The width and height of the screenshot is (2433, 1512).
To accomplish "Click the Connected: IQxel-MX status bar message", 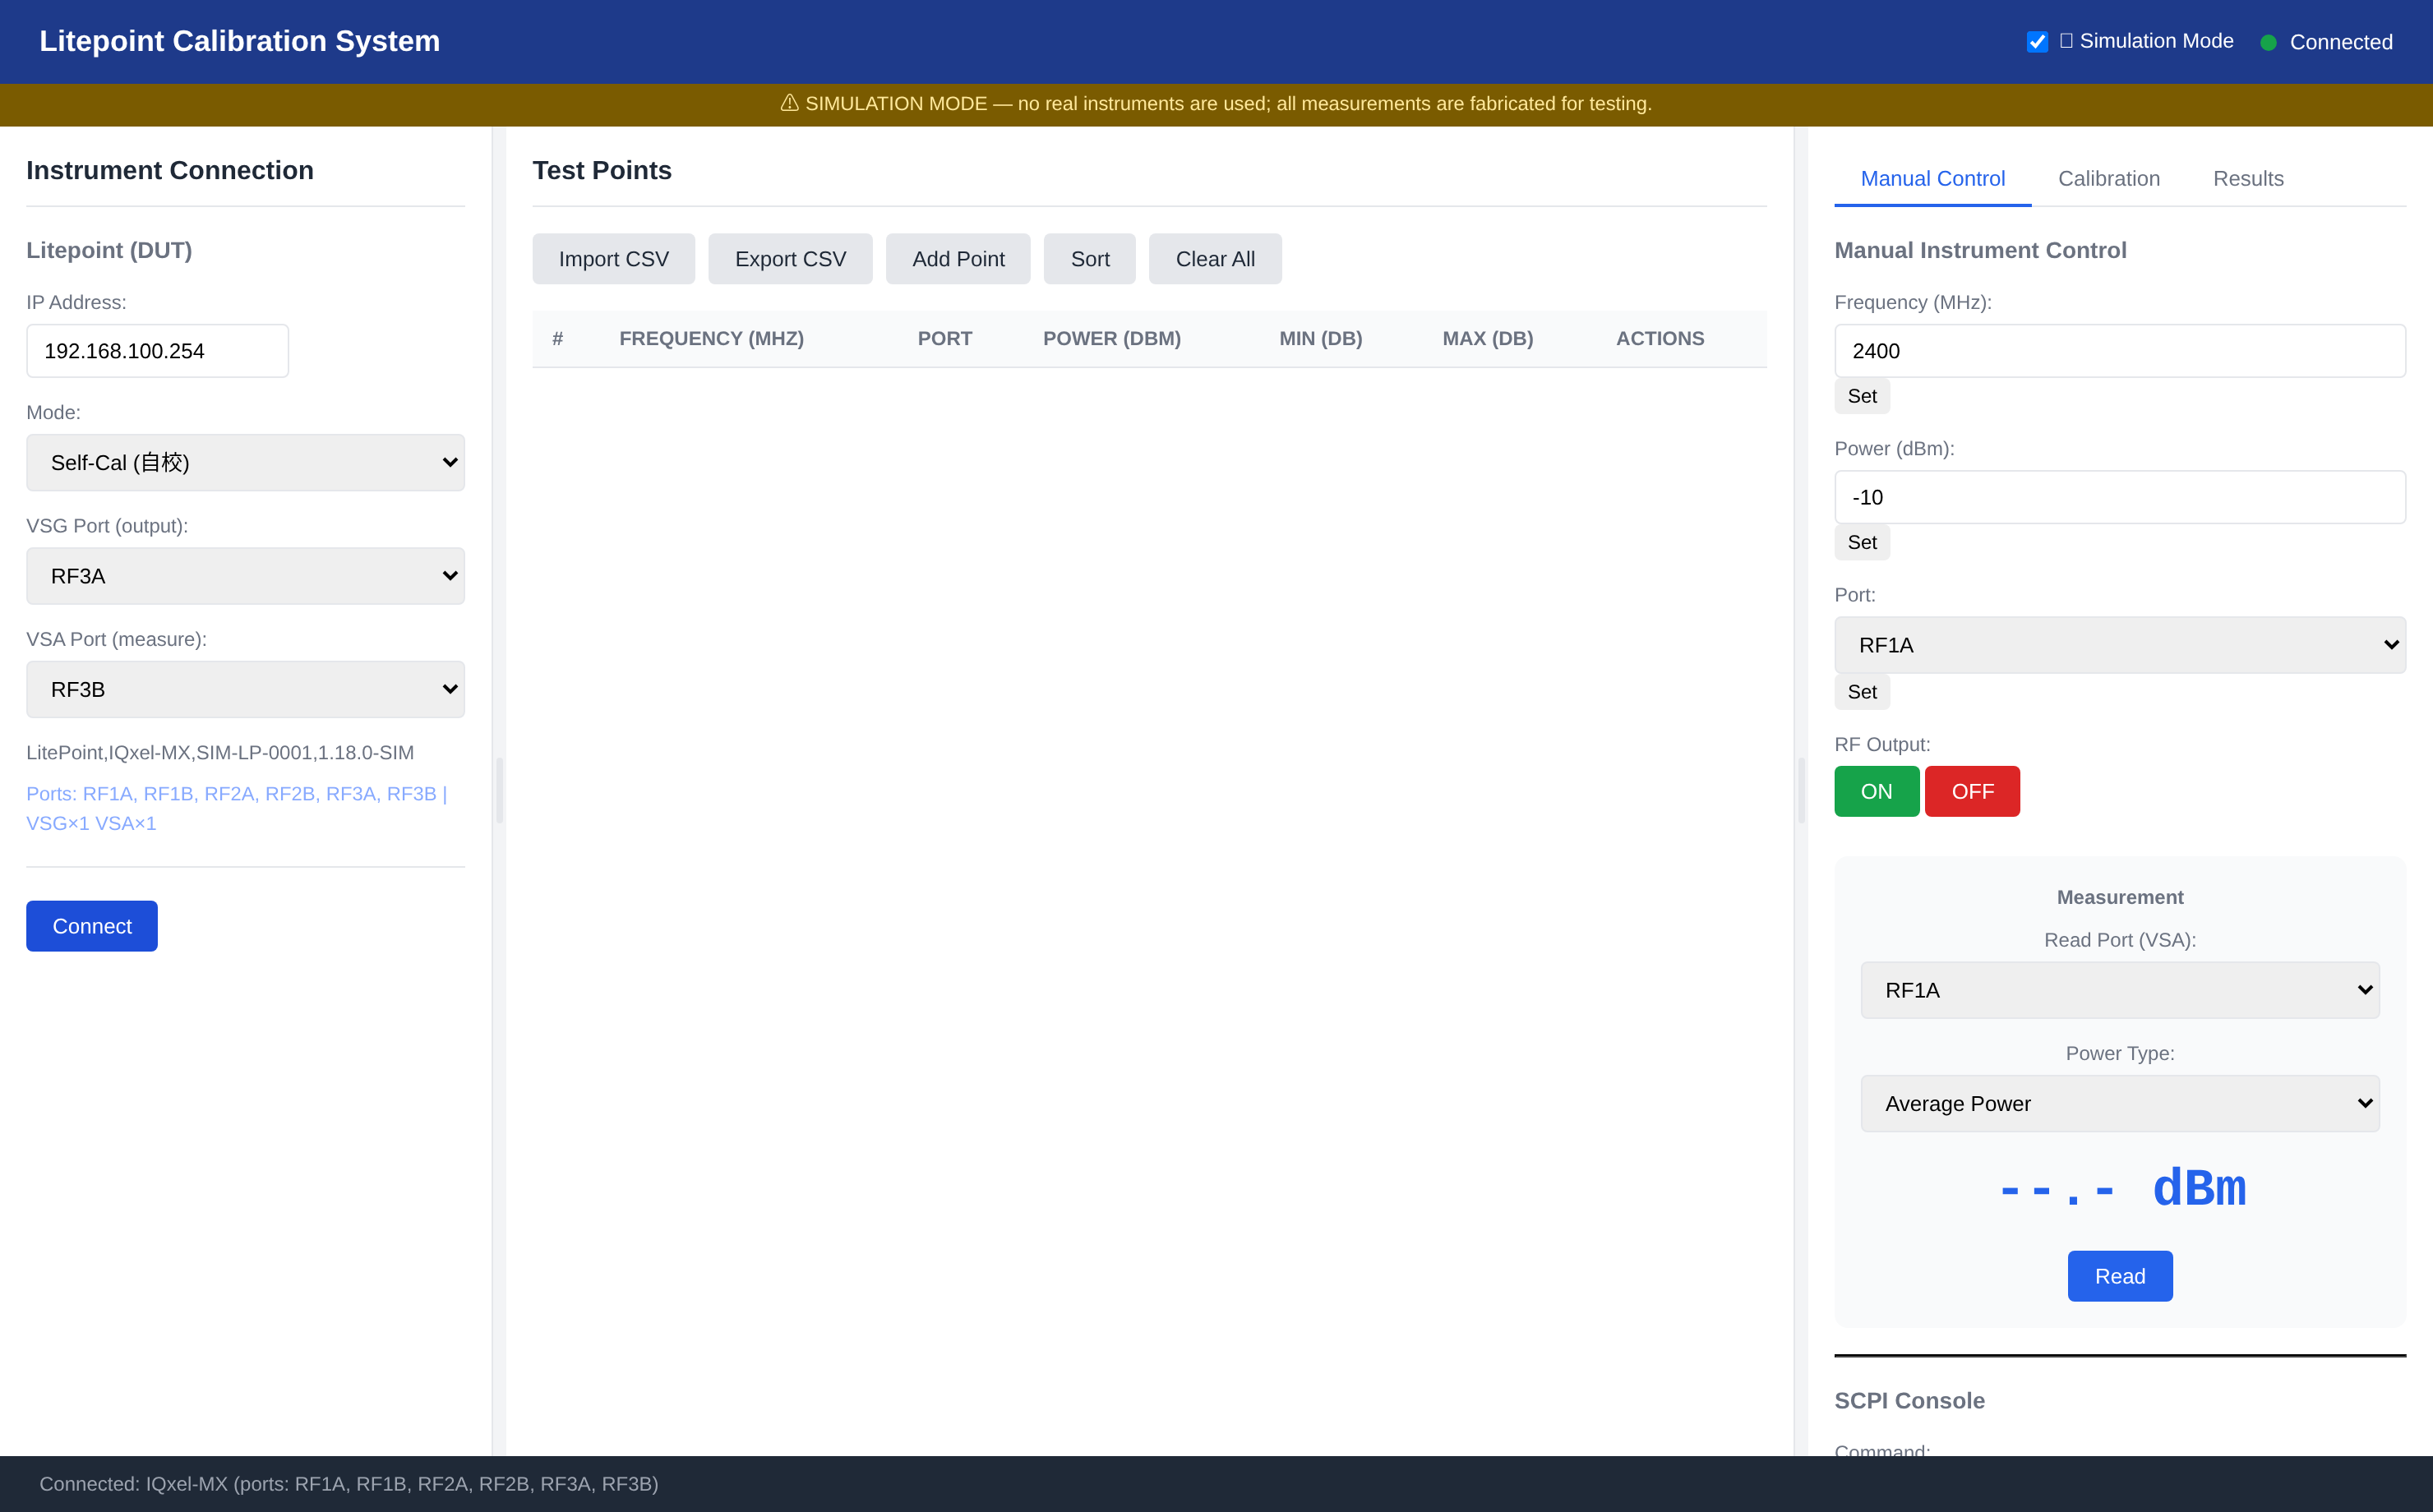I will click(x=349, y=1484).
